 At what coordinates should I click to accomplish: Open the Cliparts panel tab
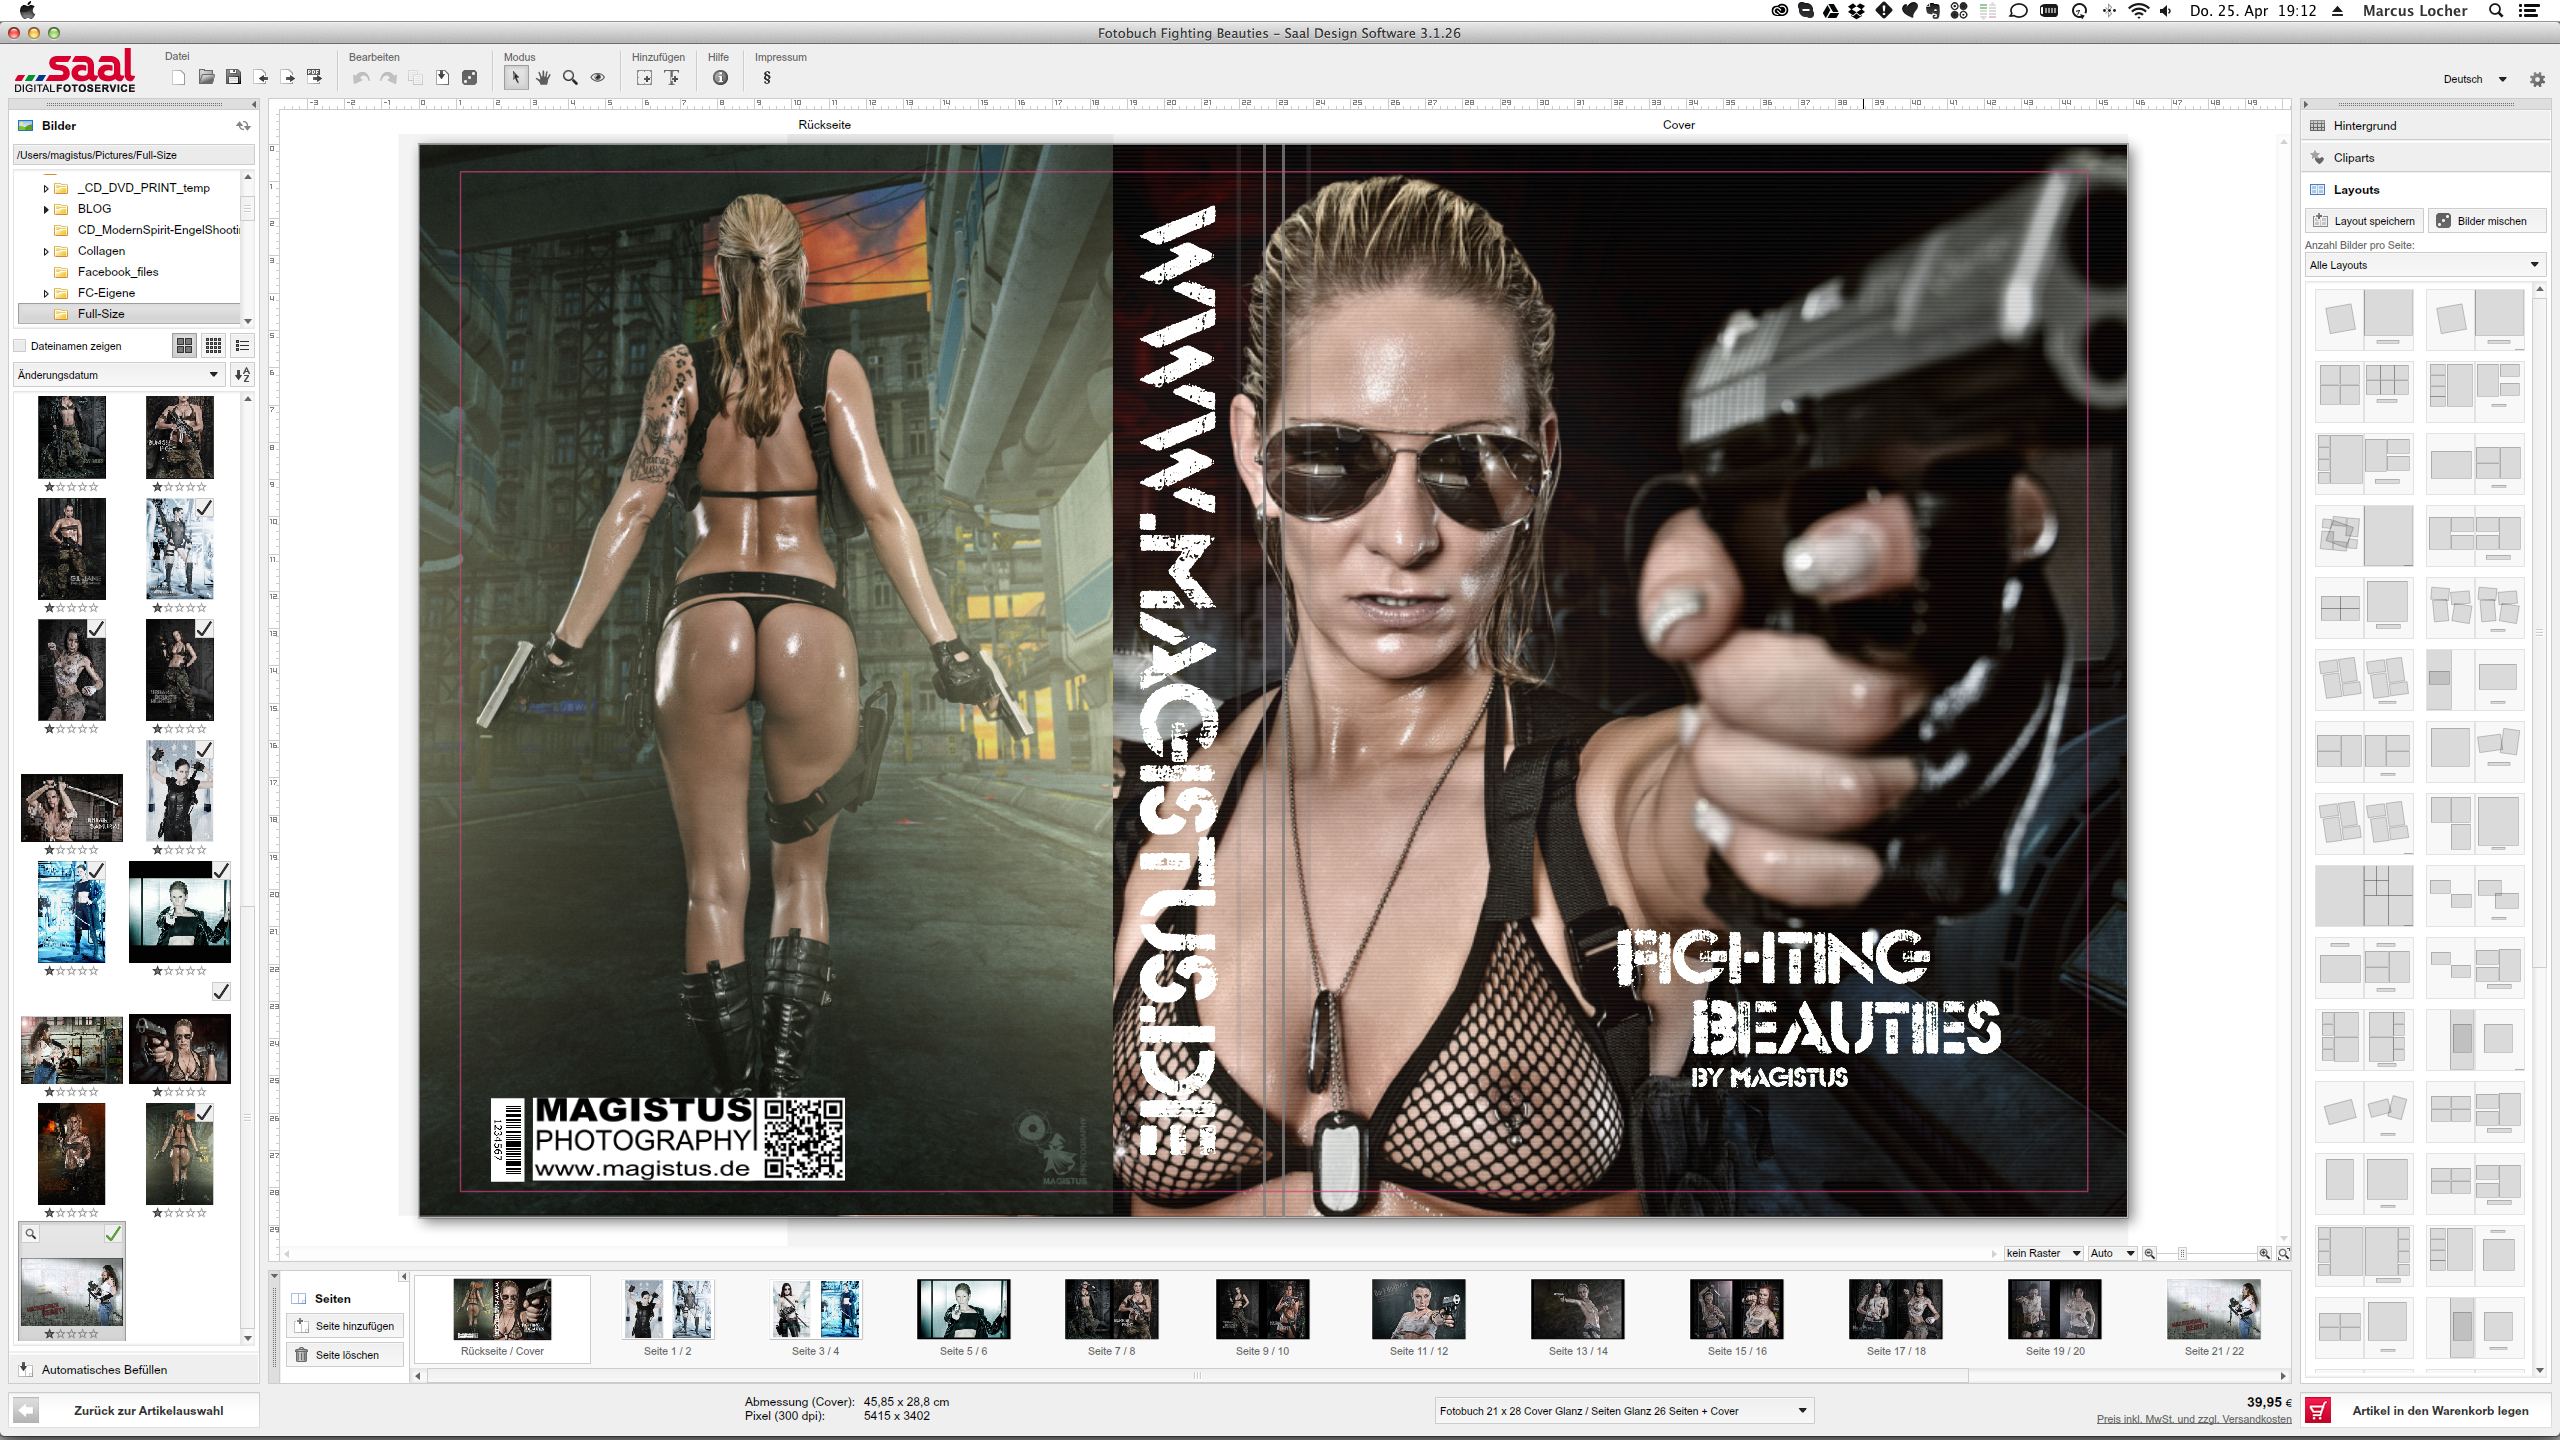2353,158
